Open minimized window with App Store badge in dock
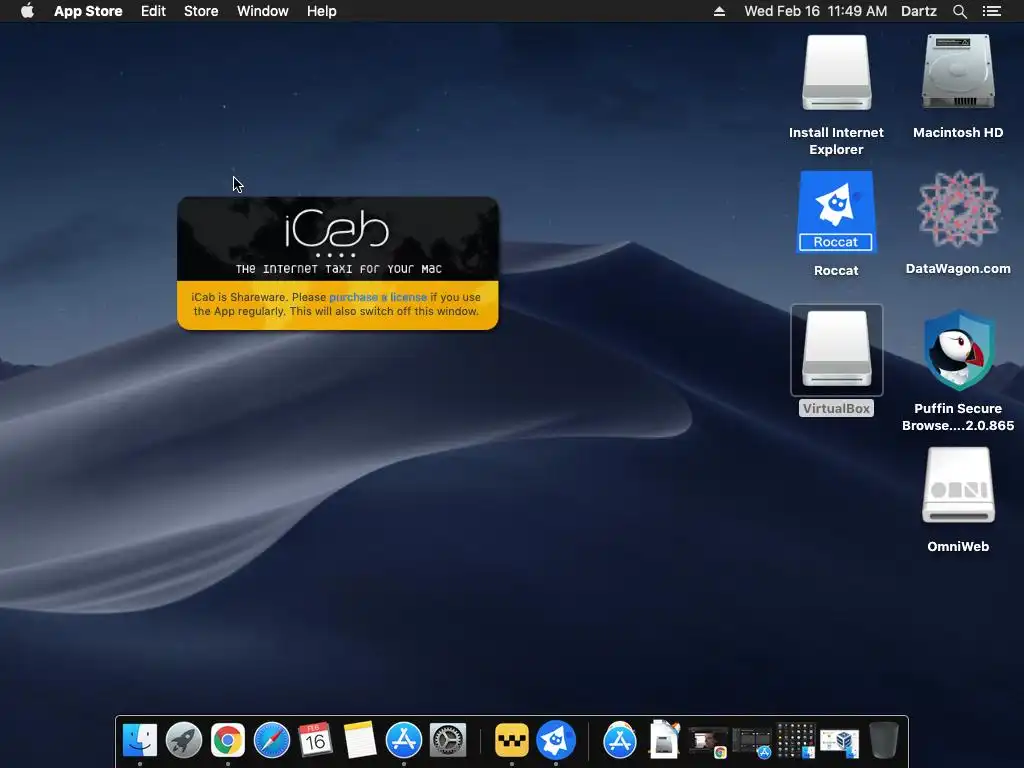Viewport: 1024px width, 768px height. pos(752,744)
